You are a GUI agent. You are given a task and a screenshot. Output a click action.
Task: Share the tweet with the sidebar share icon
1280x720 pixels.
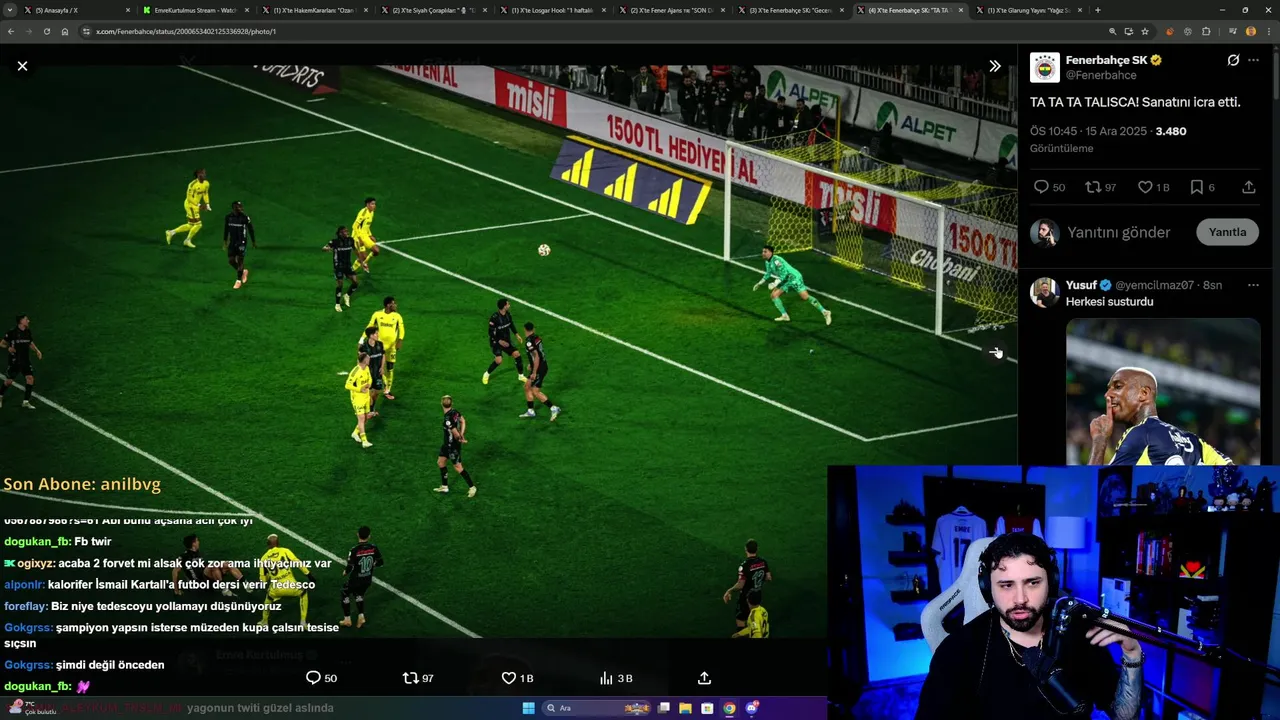coord(1249,187)
